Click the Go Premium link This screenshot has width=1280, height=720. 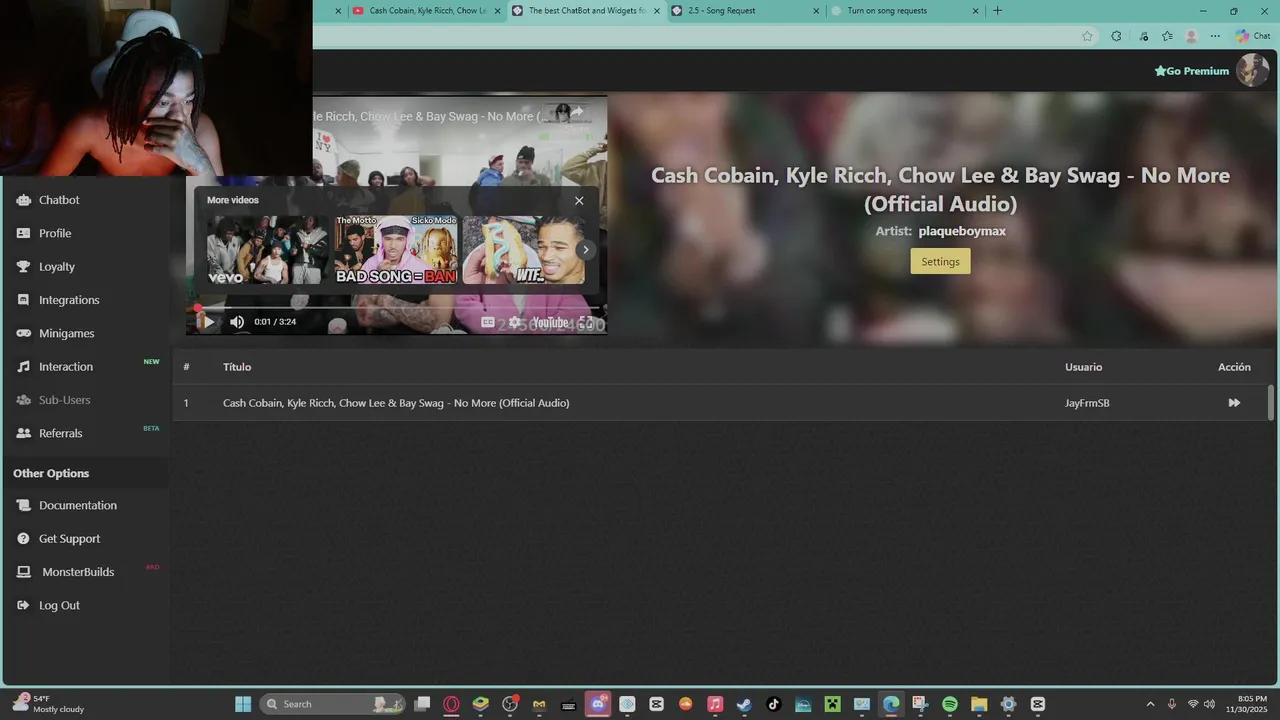click(1192, 71)
